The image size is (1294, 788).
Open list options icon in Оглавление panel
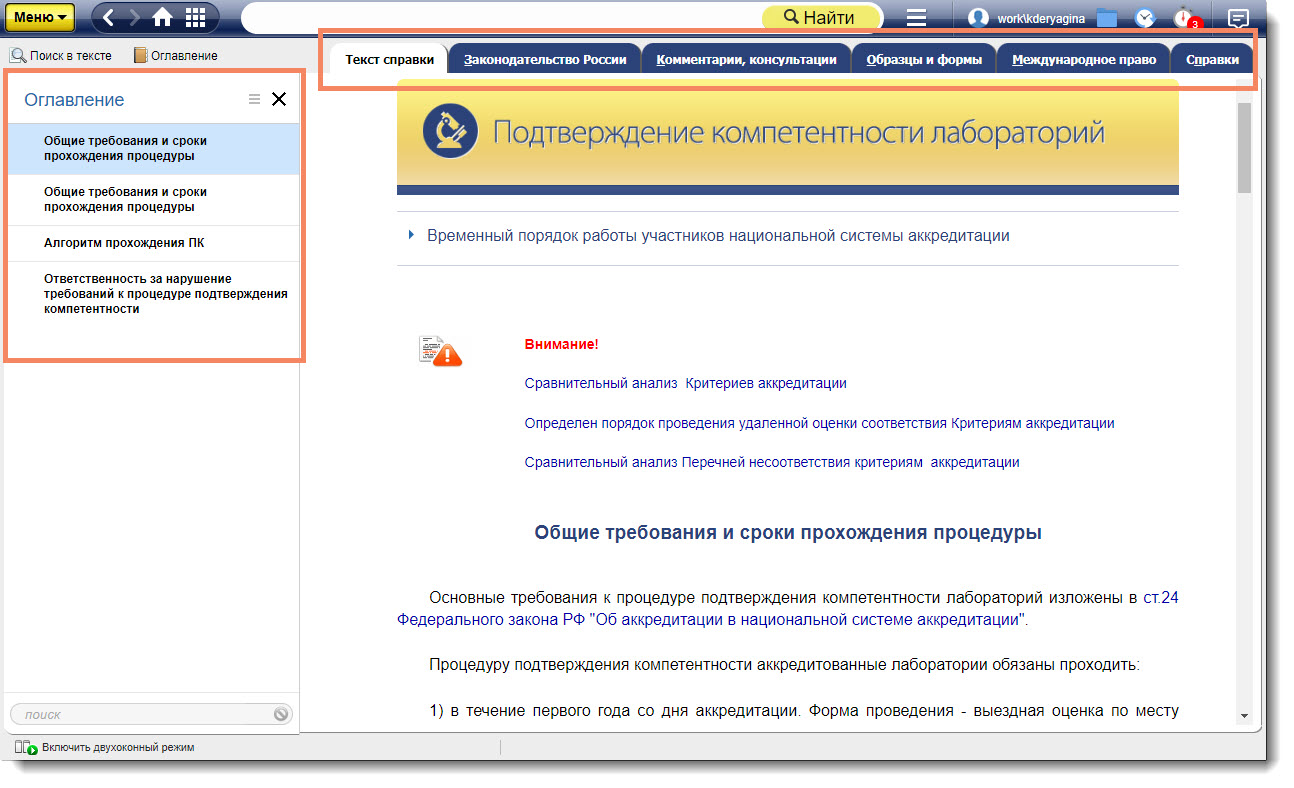point(254,99)
